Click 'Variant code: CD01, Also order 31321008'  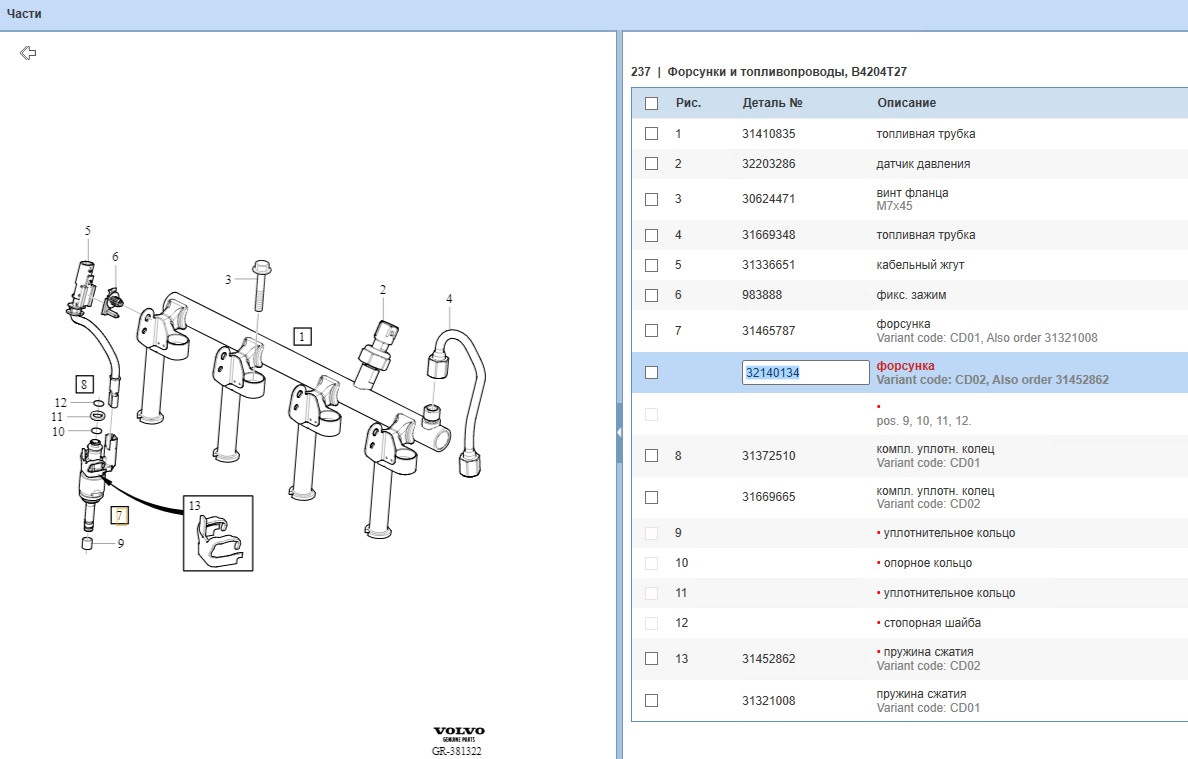986,338
